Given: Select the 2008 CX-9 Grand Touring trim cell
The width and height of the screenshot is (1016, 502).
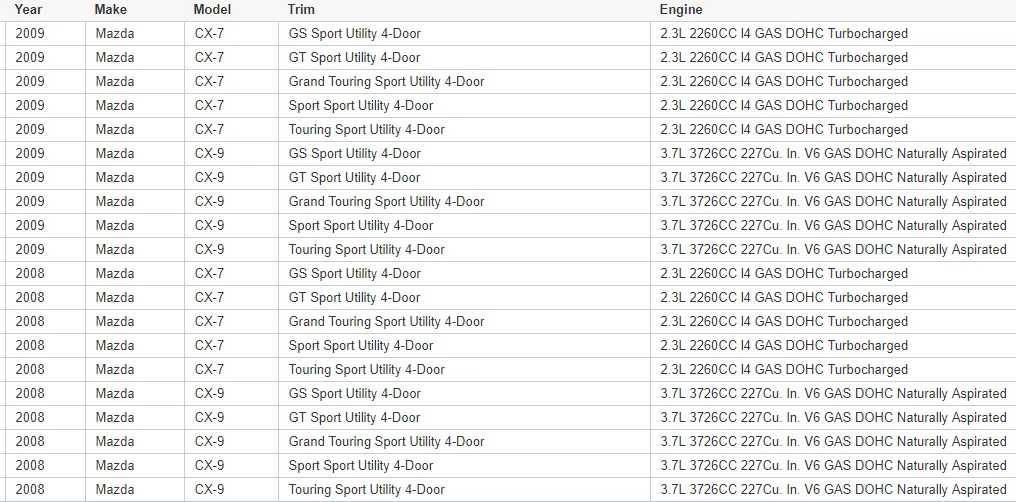Looking at the screenshot, I should pos(465,441).
